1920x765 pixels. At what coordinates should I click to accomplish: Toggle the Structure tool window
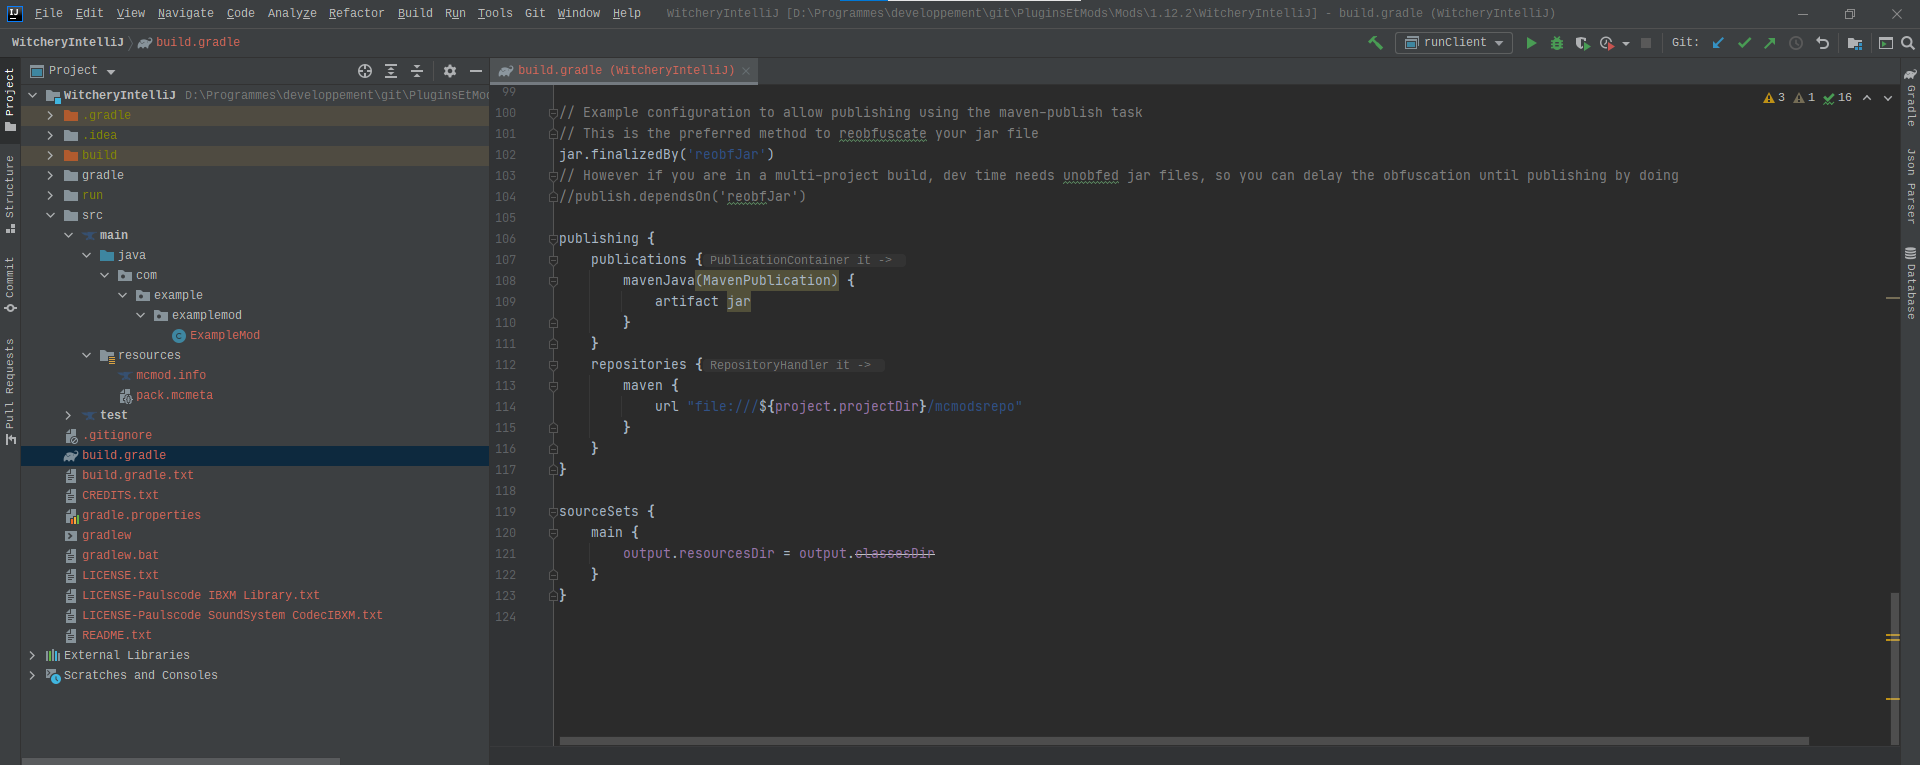[x=10, y=192]
